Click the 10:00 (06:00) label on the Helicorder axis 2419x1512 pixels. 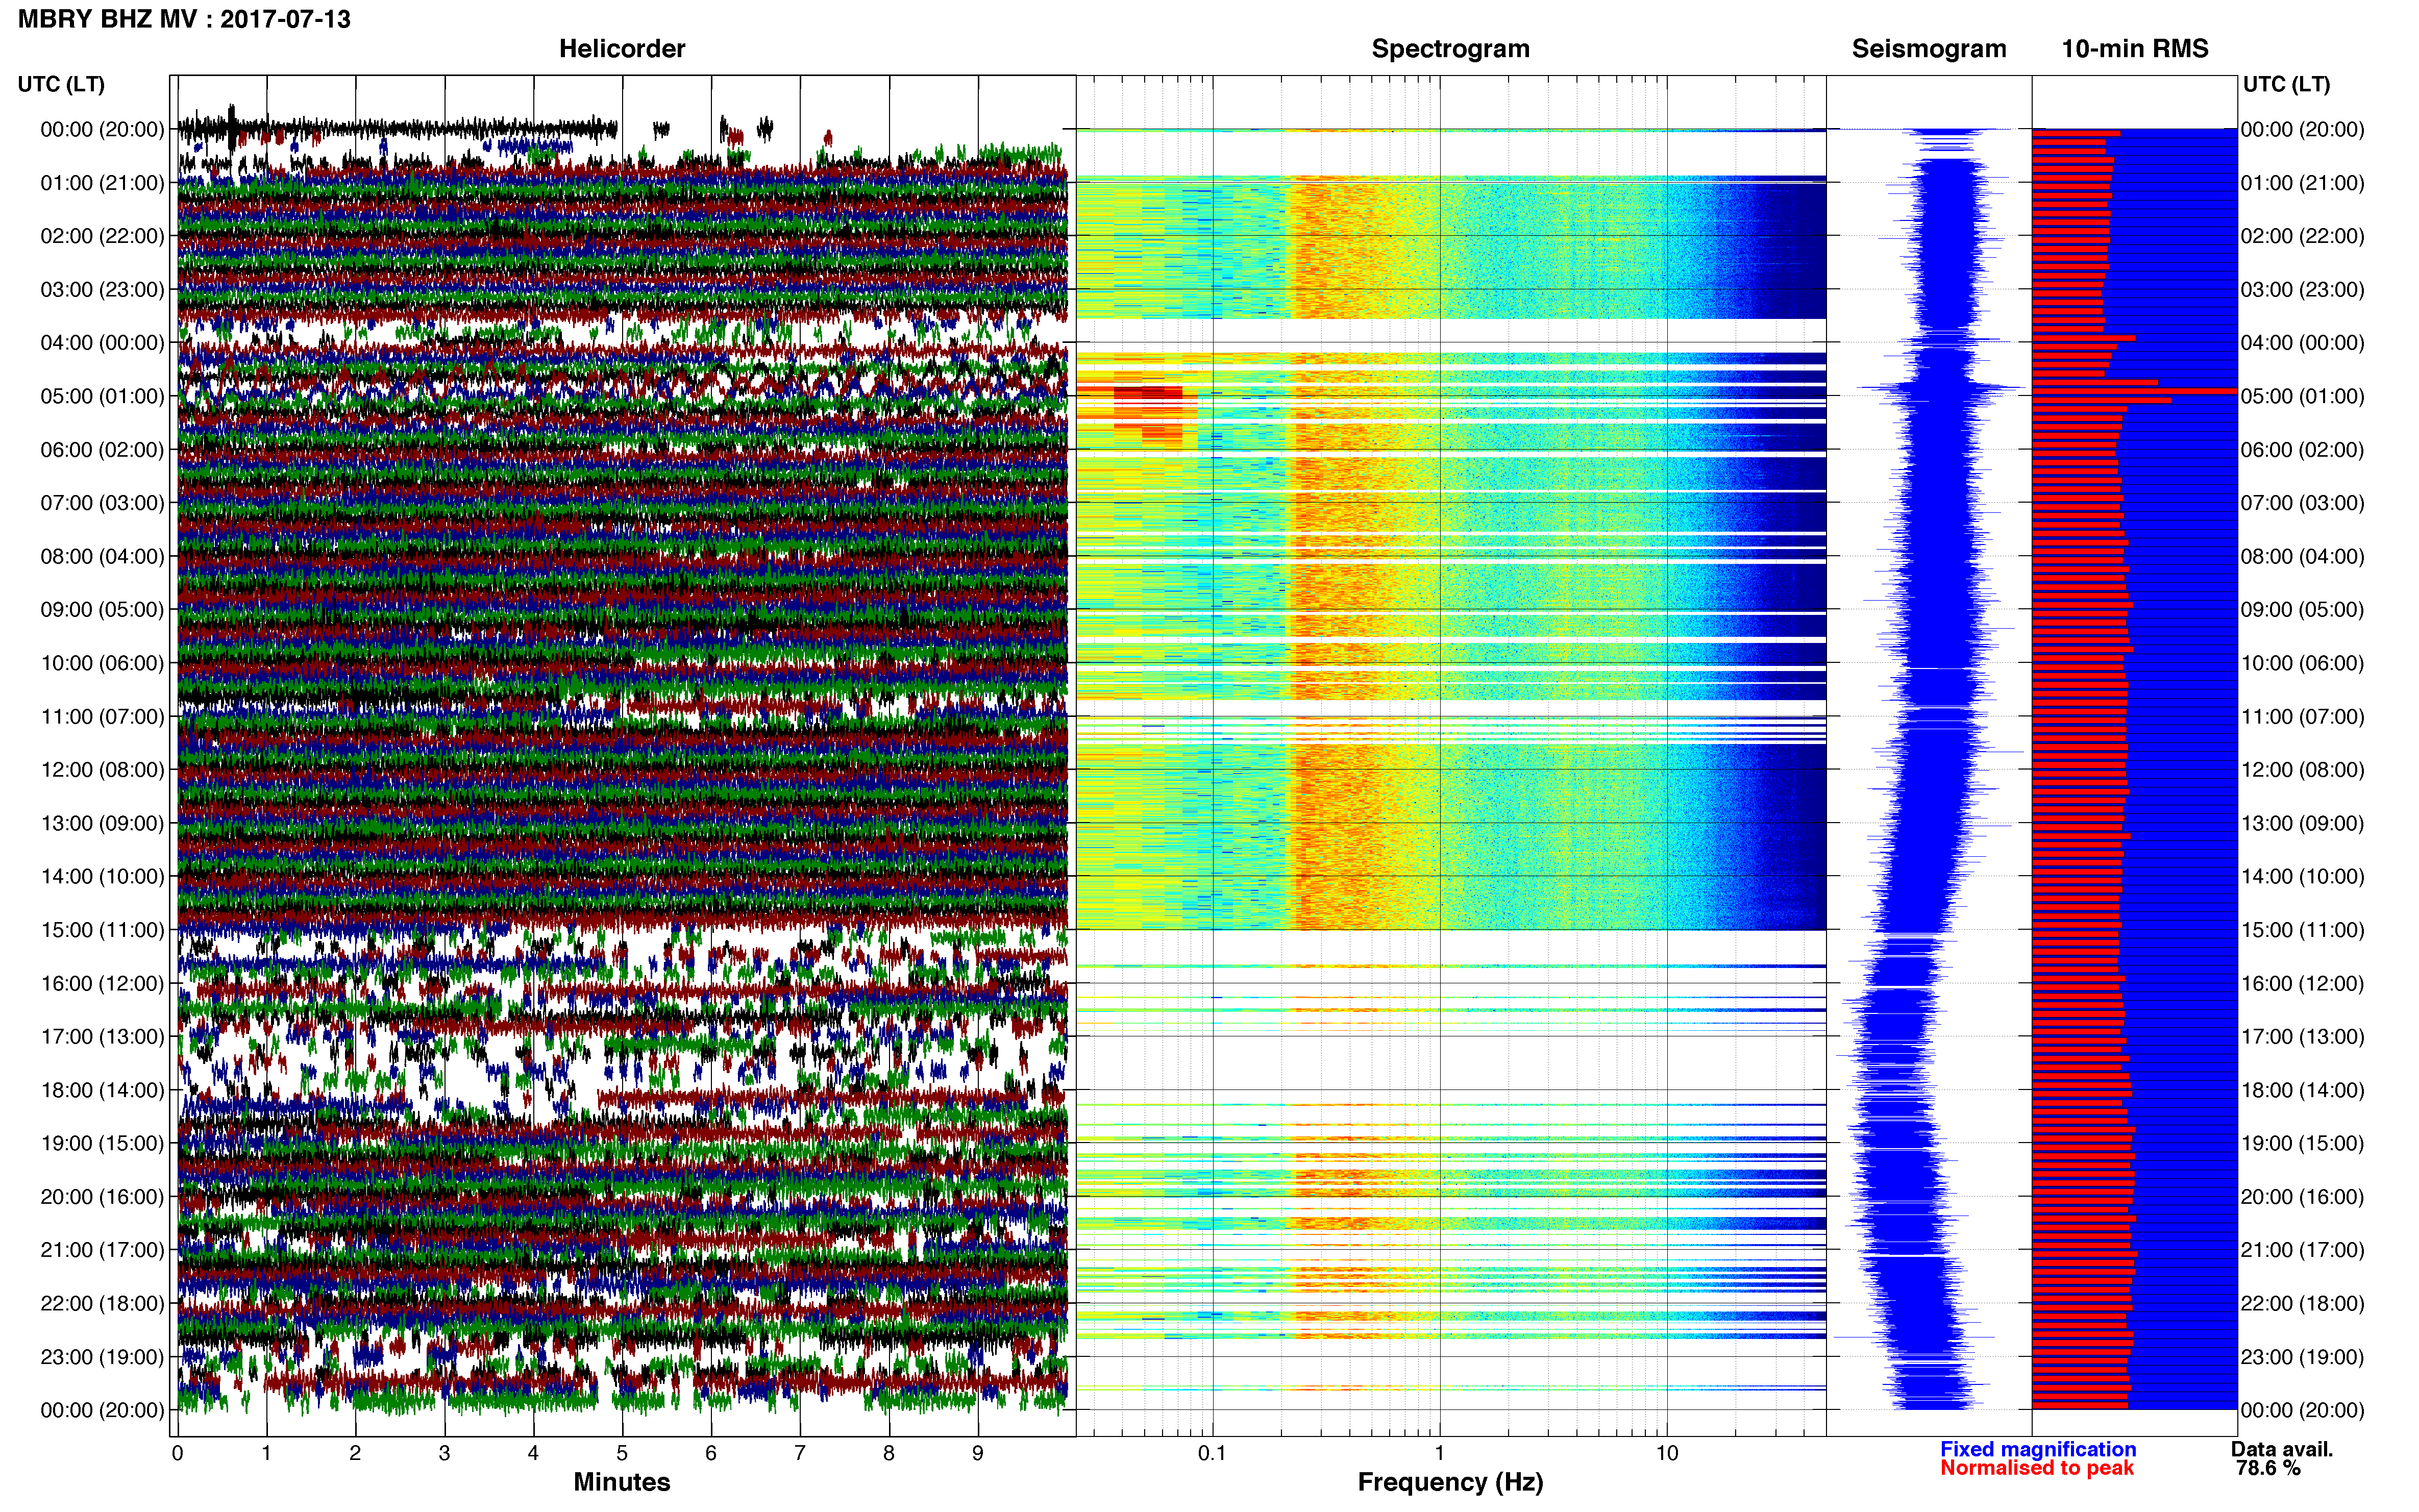[x=102, y=663]
